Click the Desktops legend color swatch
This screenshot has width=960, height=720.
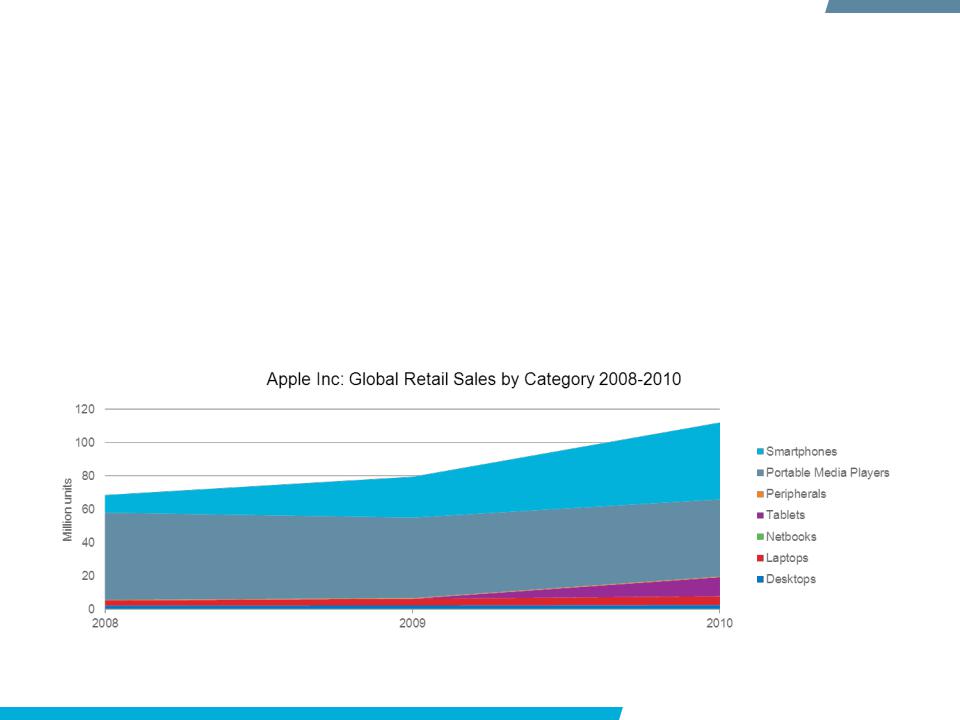pyautogui.click(x=760, y=579)
